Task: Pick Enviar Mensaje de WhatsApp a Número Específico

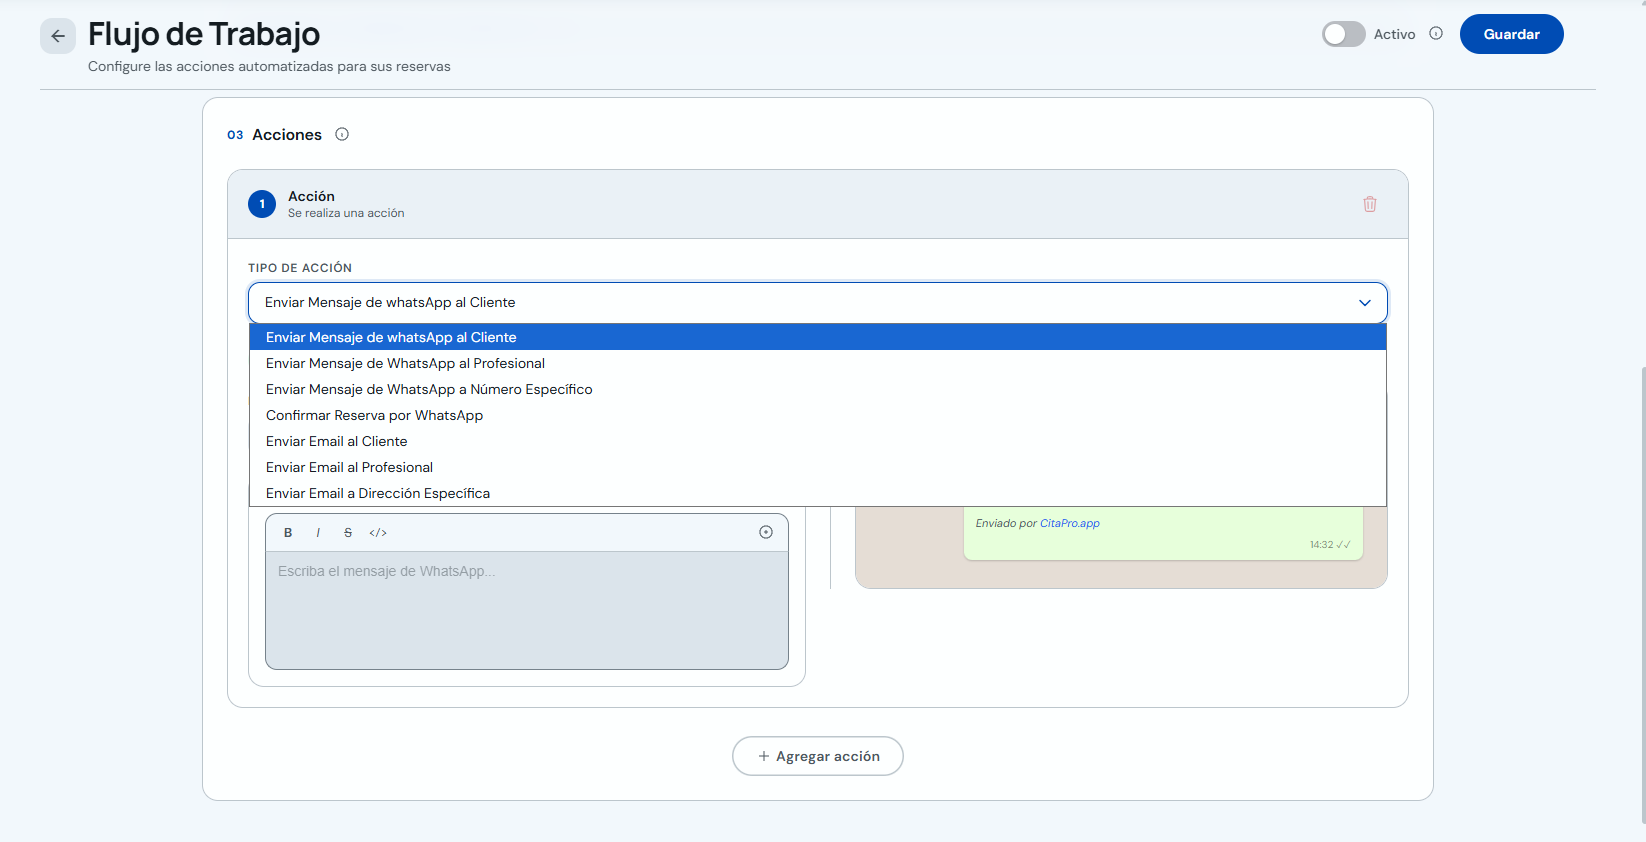Action: [x=818, y=389]
